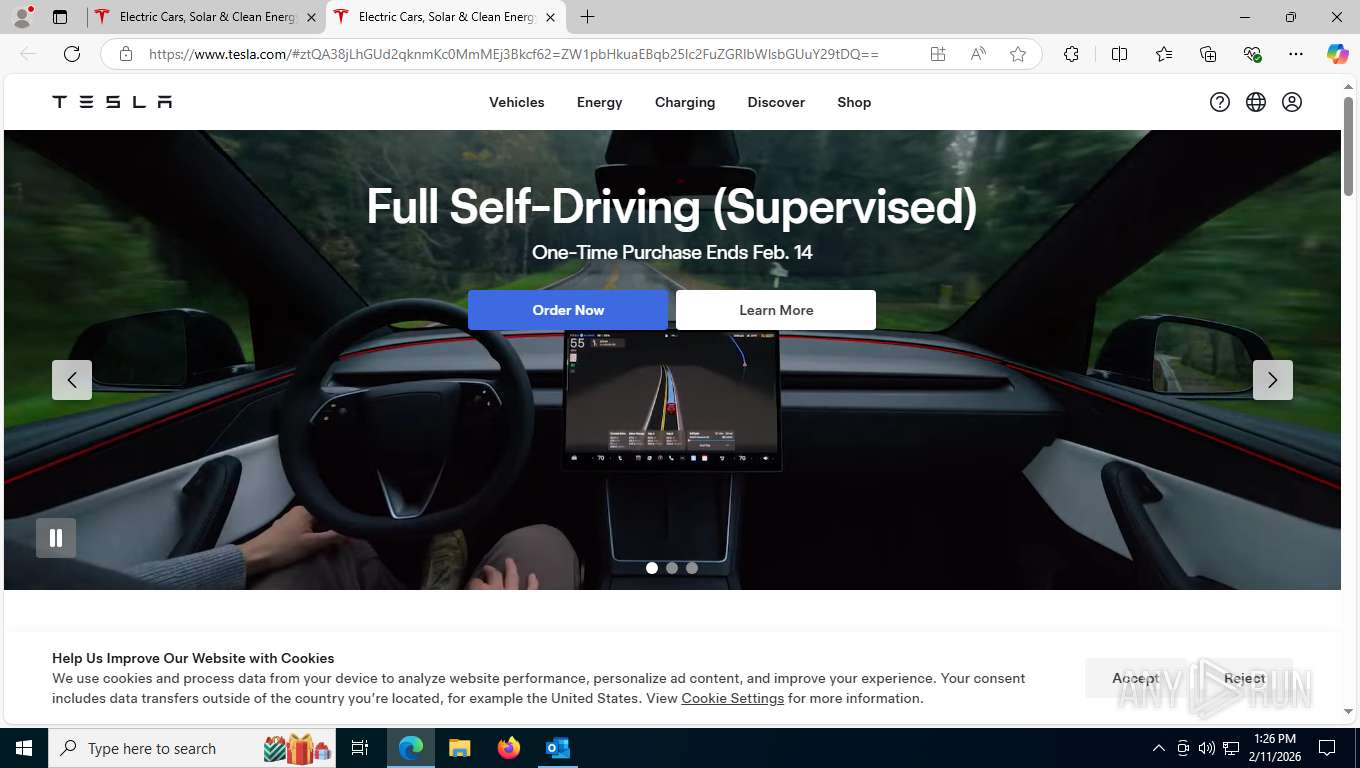Accept the cookies
1360x768 pixels.
(1135, 678)
